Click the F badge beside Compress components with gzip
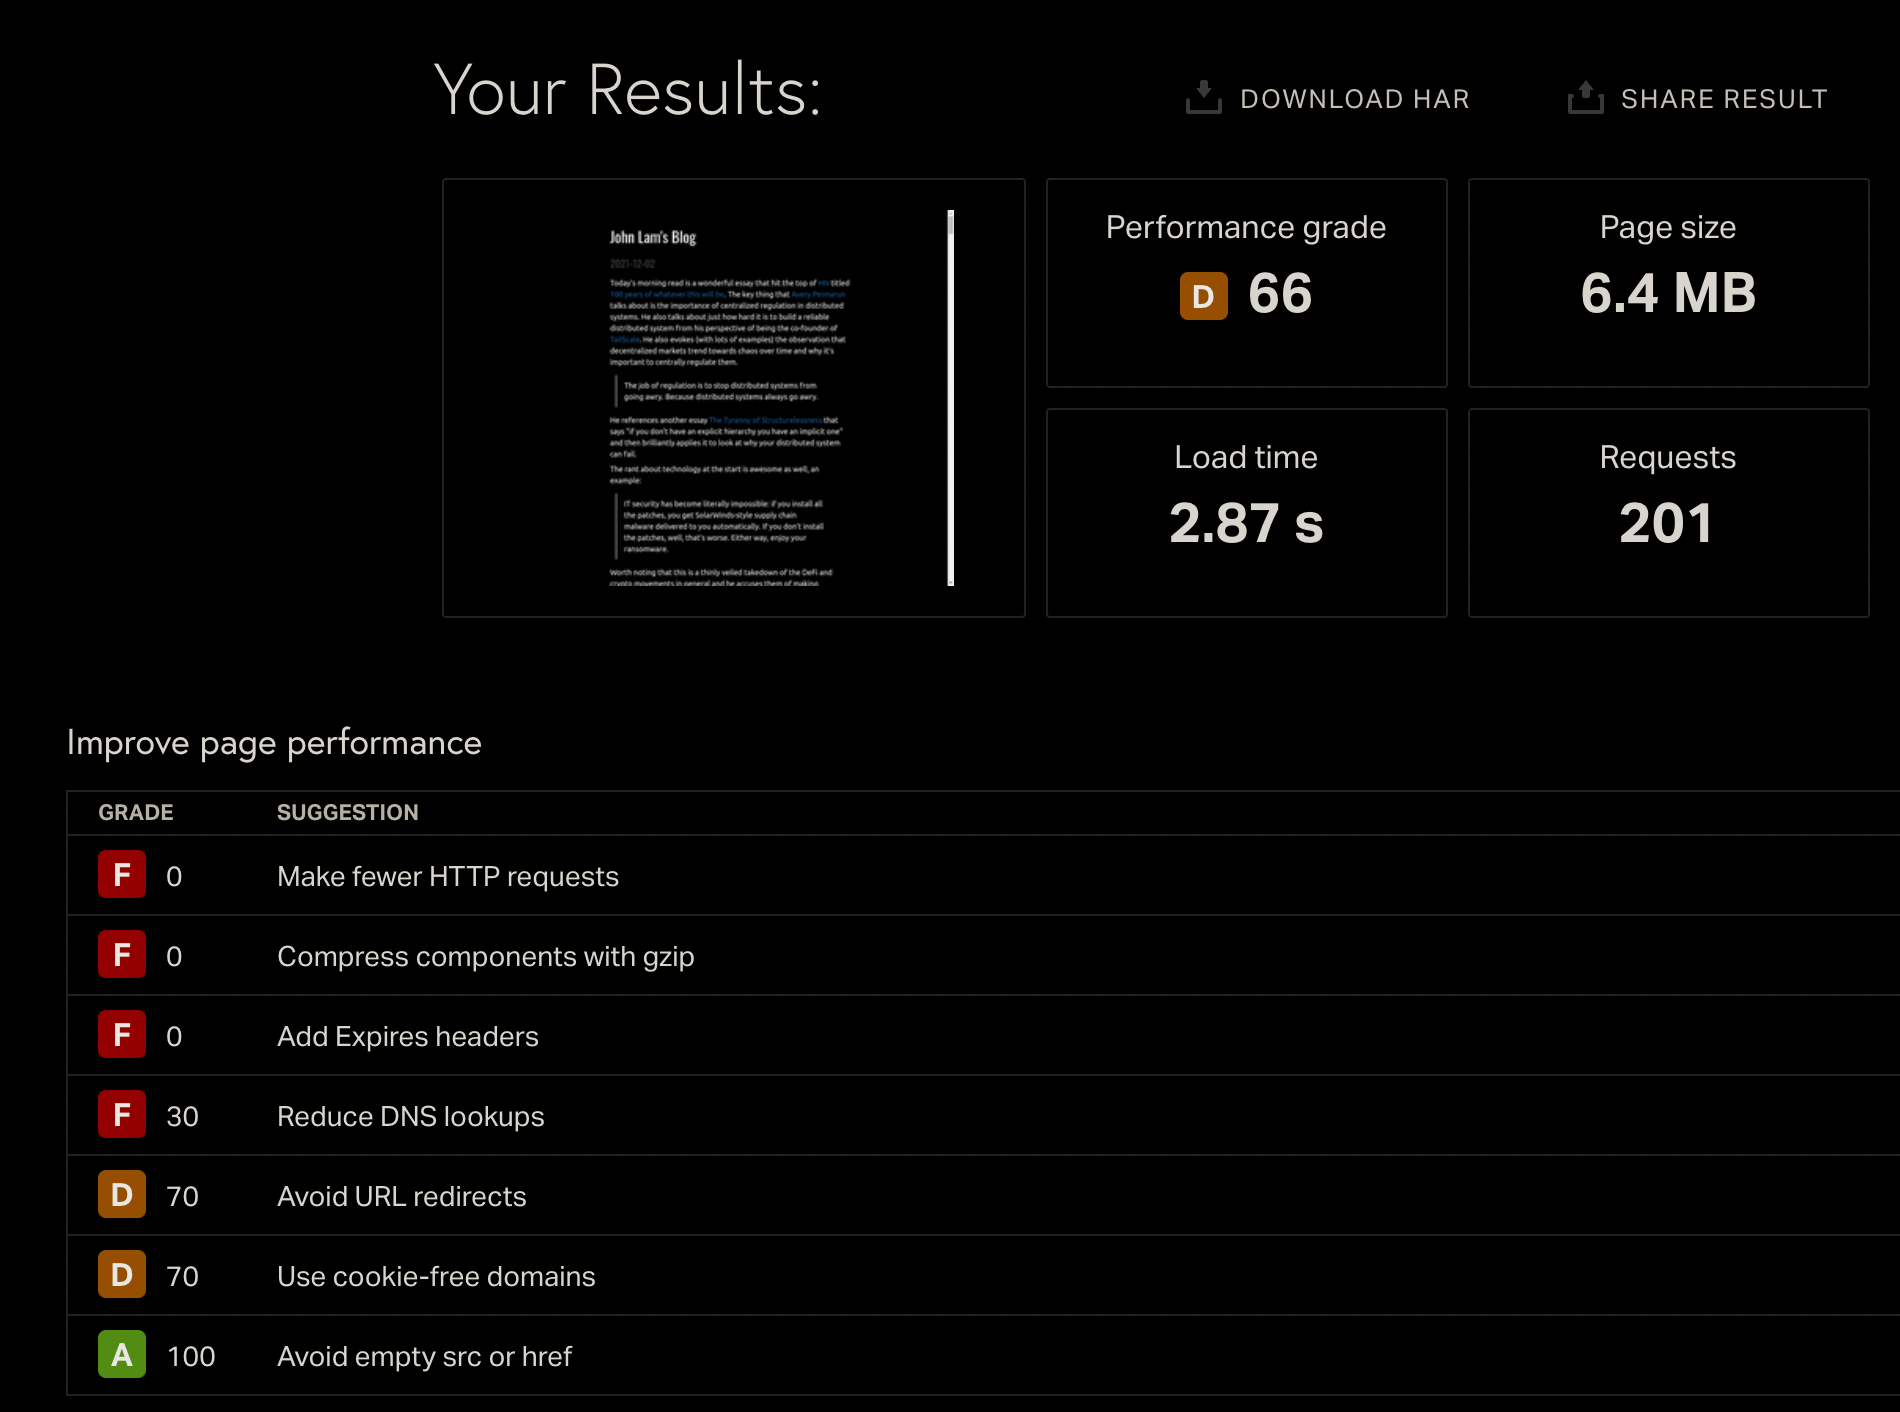The height and width of the screenshot is (1412, 1900). tap(122, 955)
